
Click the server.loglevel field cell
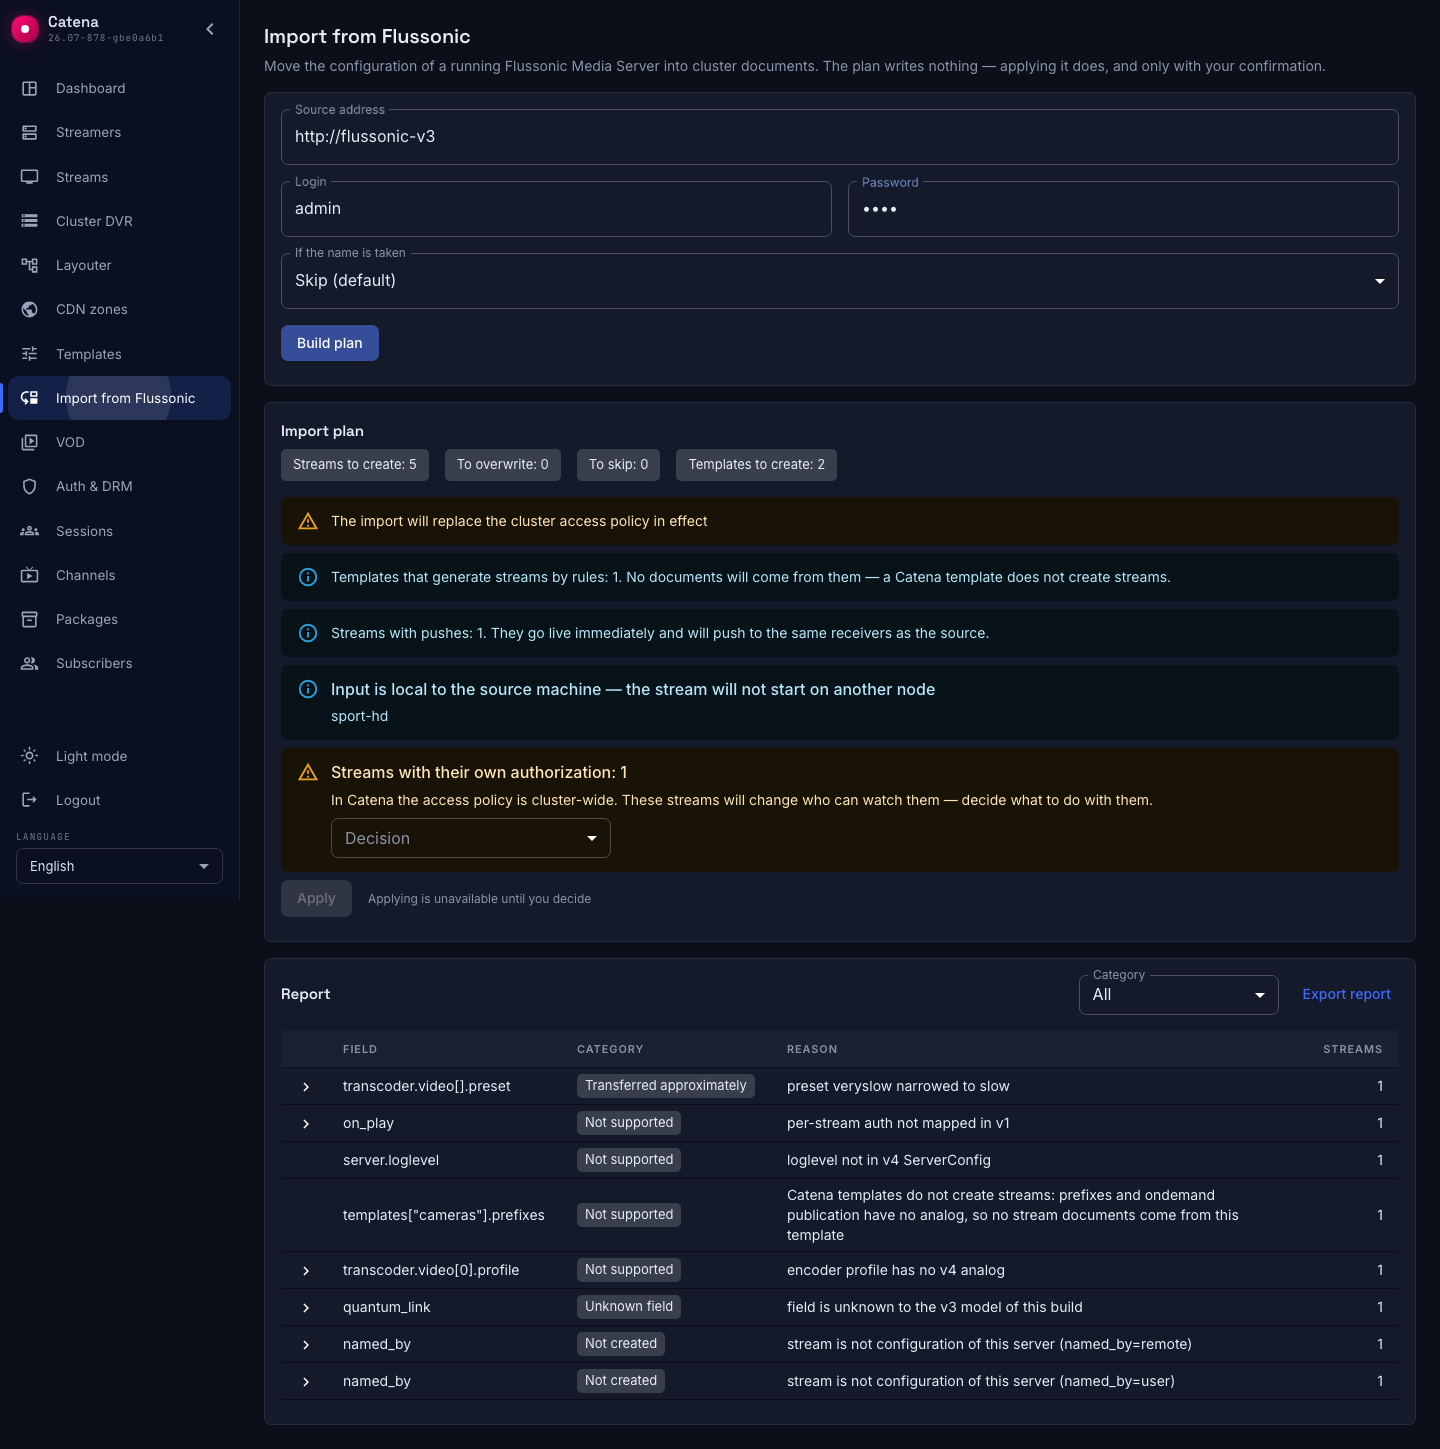pos(391,1160)
